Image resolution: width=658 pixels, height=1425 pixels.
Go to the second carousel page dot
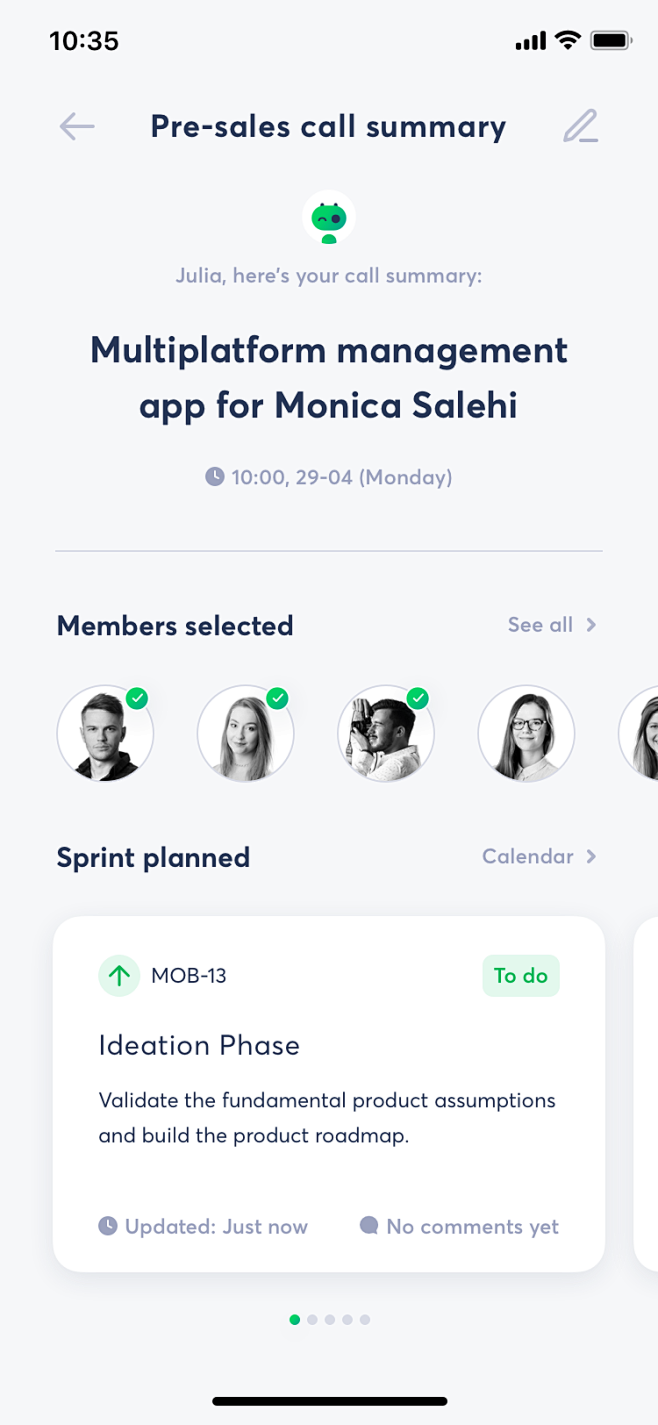[x=312, y=1320]
